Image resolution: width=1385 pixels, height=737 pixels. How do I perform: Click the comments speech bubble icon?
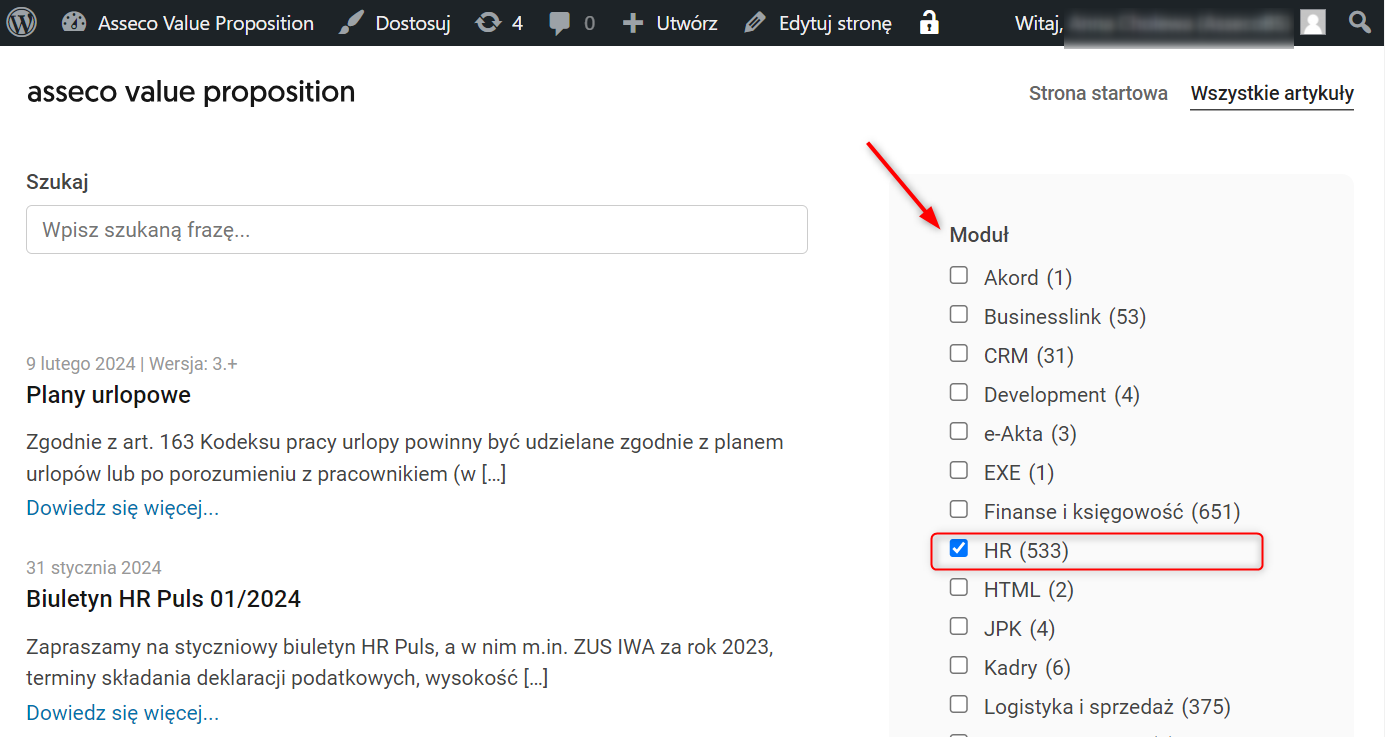click(561, 22)
